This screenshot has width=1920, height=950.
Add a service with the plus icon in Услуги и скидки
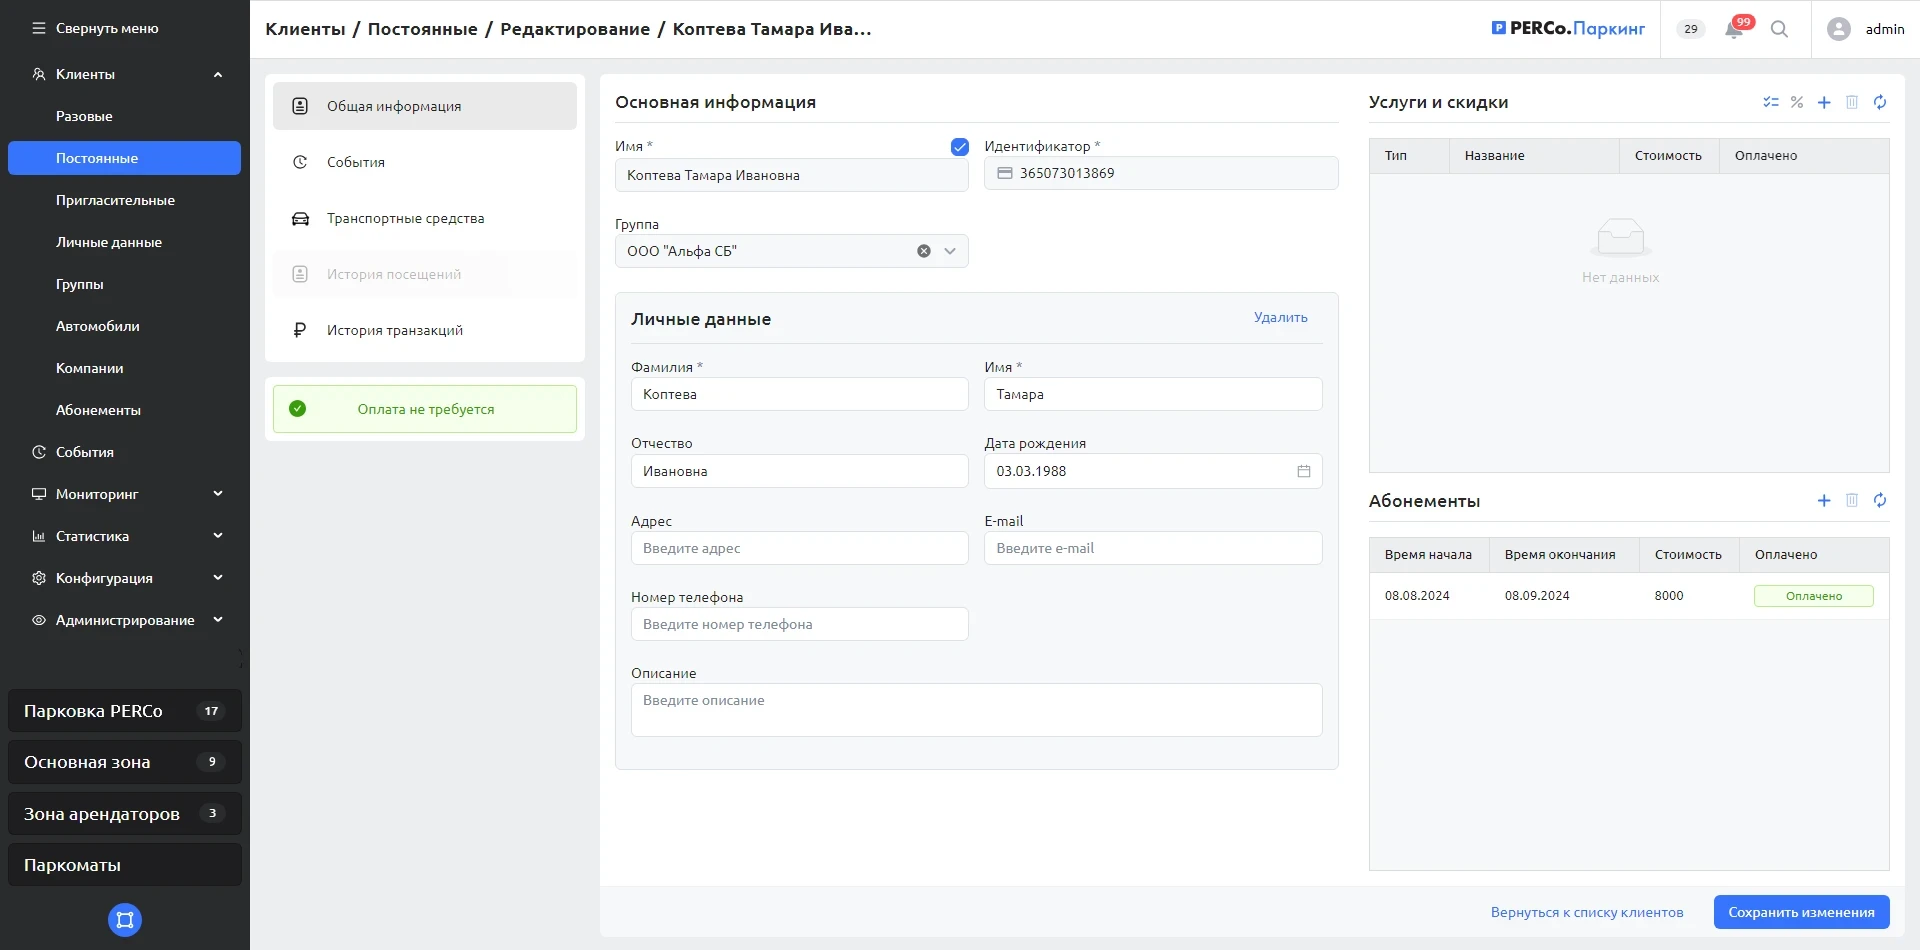[x=1824, y=102]
